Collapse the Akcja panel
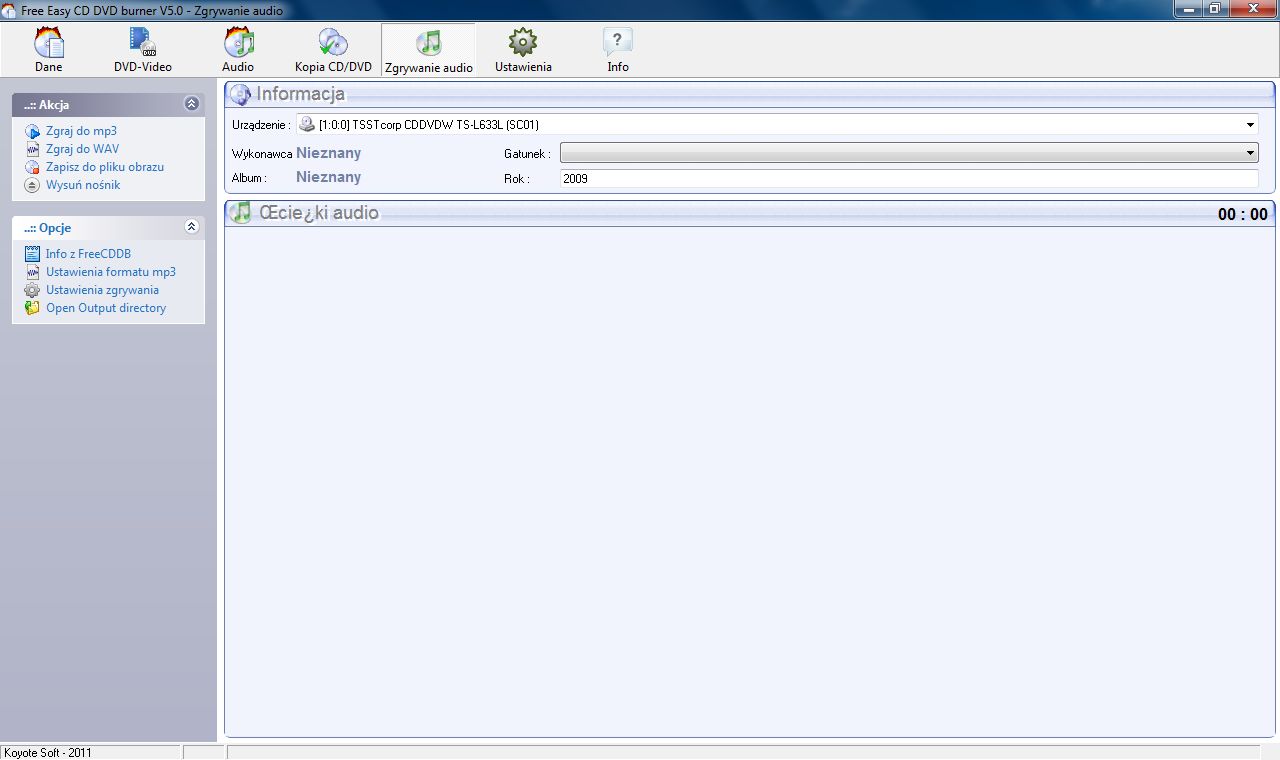This screenshot has height=760, width=1280. tap(192, 104)
